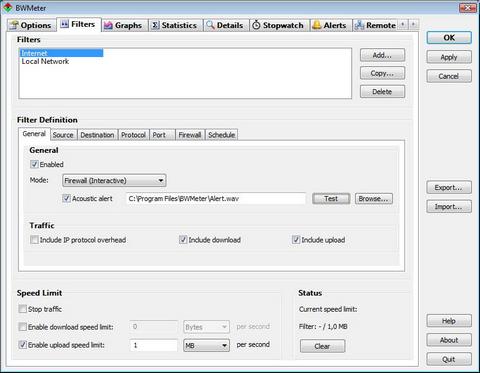Confirm with the OK button
The width and height of the screenshot is (480, 373).
(x=449, y=38)
